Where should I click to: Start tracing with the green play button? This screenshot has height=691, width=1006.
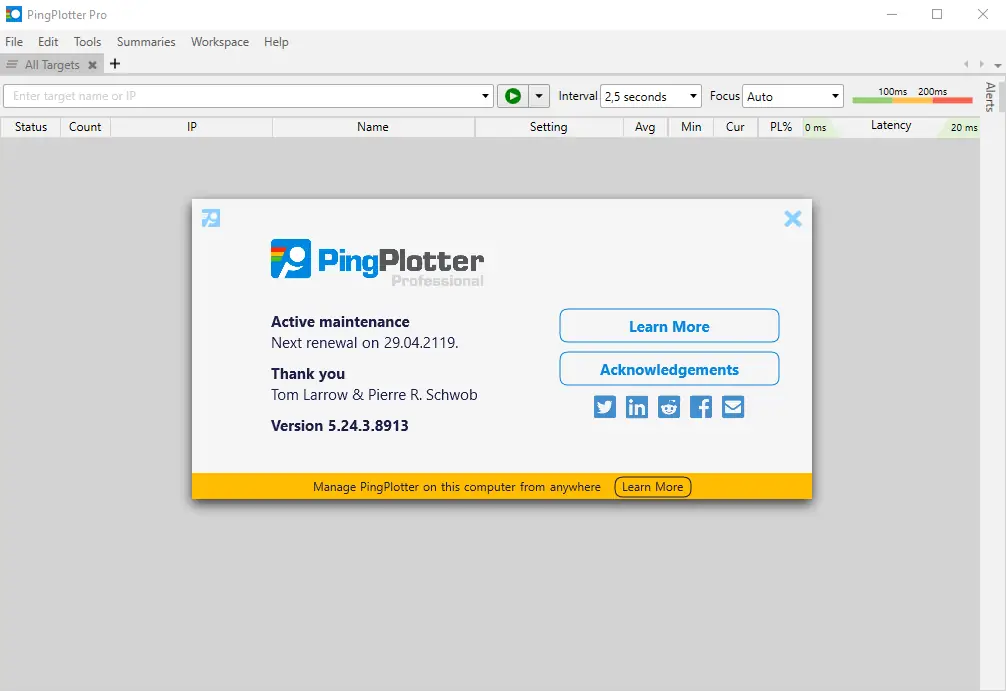pyautogui.click(x=513, y=96)
